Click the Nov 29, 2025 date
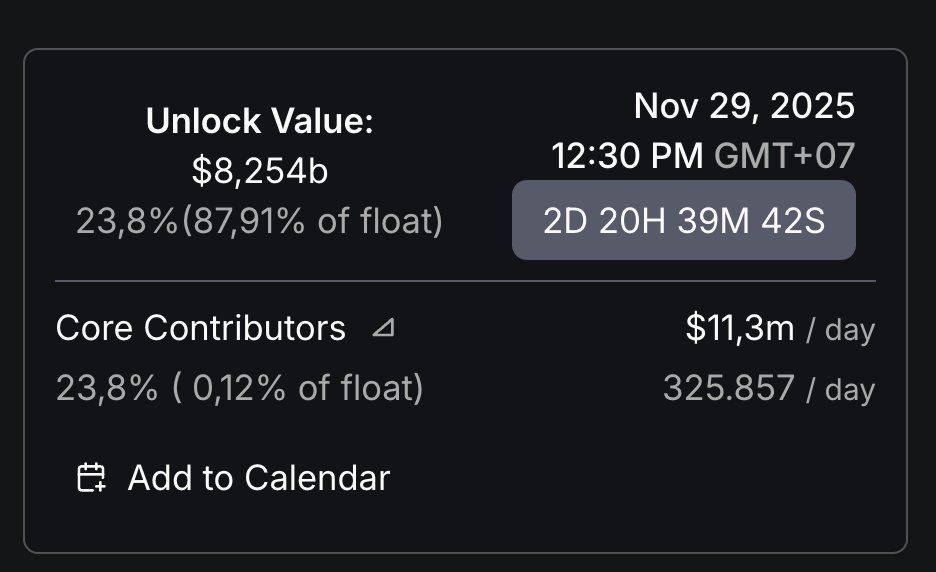This screenshot has height=572, width=936. point(744,106)
